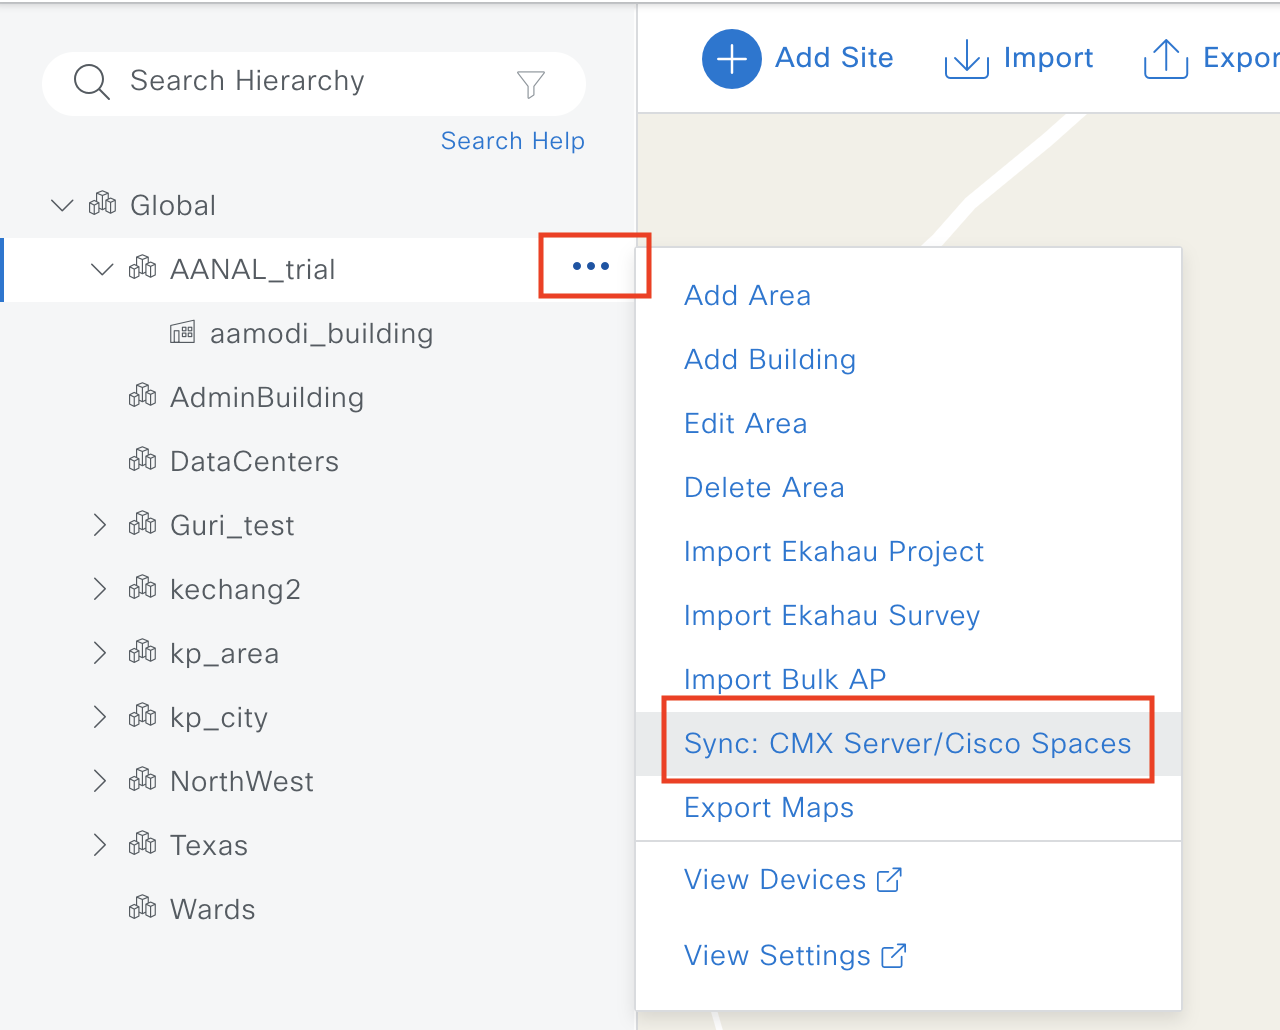Collapse the AANAL_trial area node
This screenshot has height=1030, width=1280.
[x=102, y=269]
